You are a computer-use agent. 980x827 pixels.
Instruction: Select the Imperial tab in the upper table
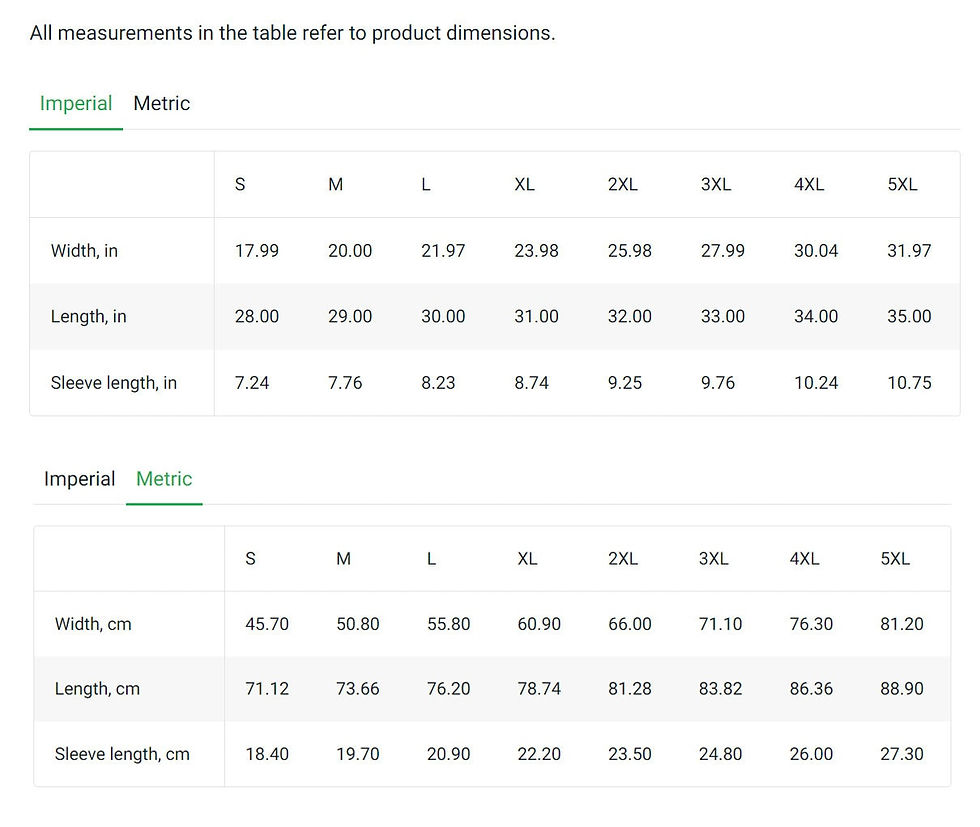pos(76,103)
